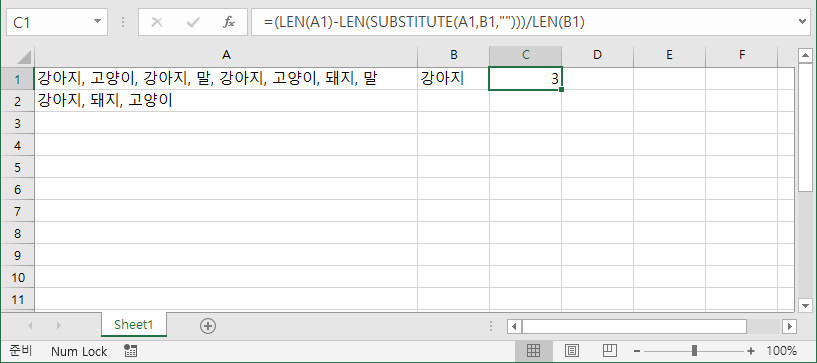Select the column D header
The height and width of the screenshot is (363, 817).
click(x=598, y=55)
